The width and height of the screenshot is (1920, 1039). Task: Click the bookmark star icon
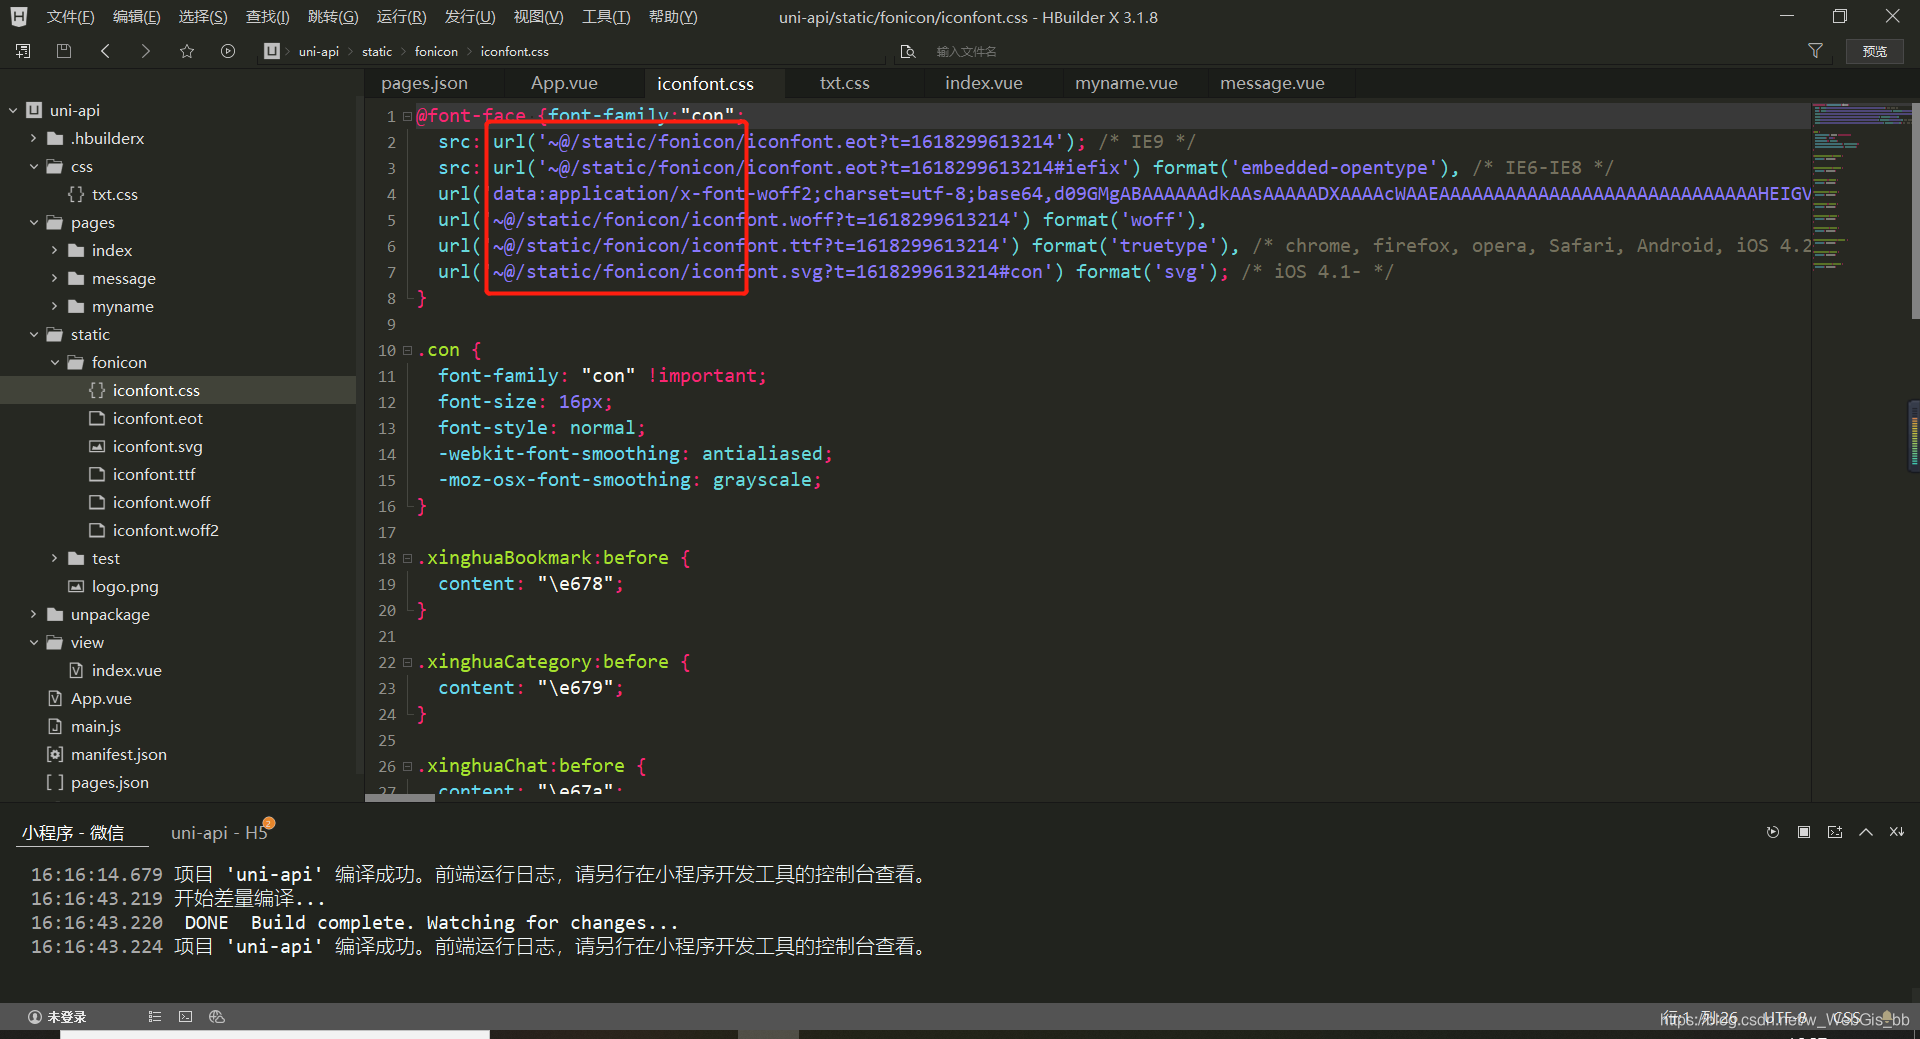click(187, 51)
